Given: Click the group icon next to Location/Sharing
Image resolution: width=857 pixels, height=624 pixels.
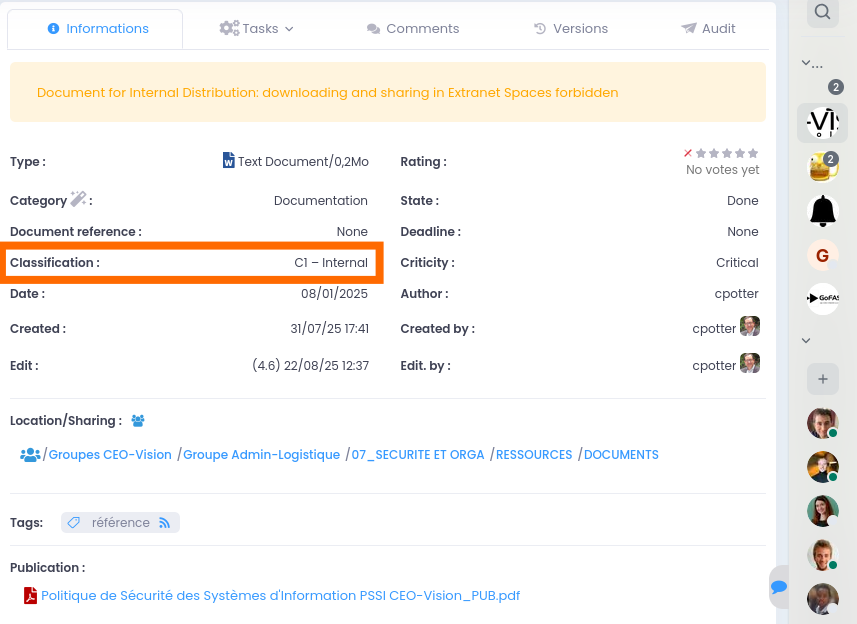Looking at the screenshot, I should click(137, 421).
